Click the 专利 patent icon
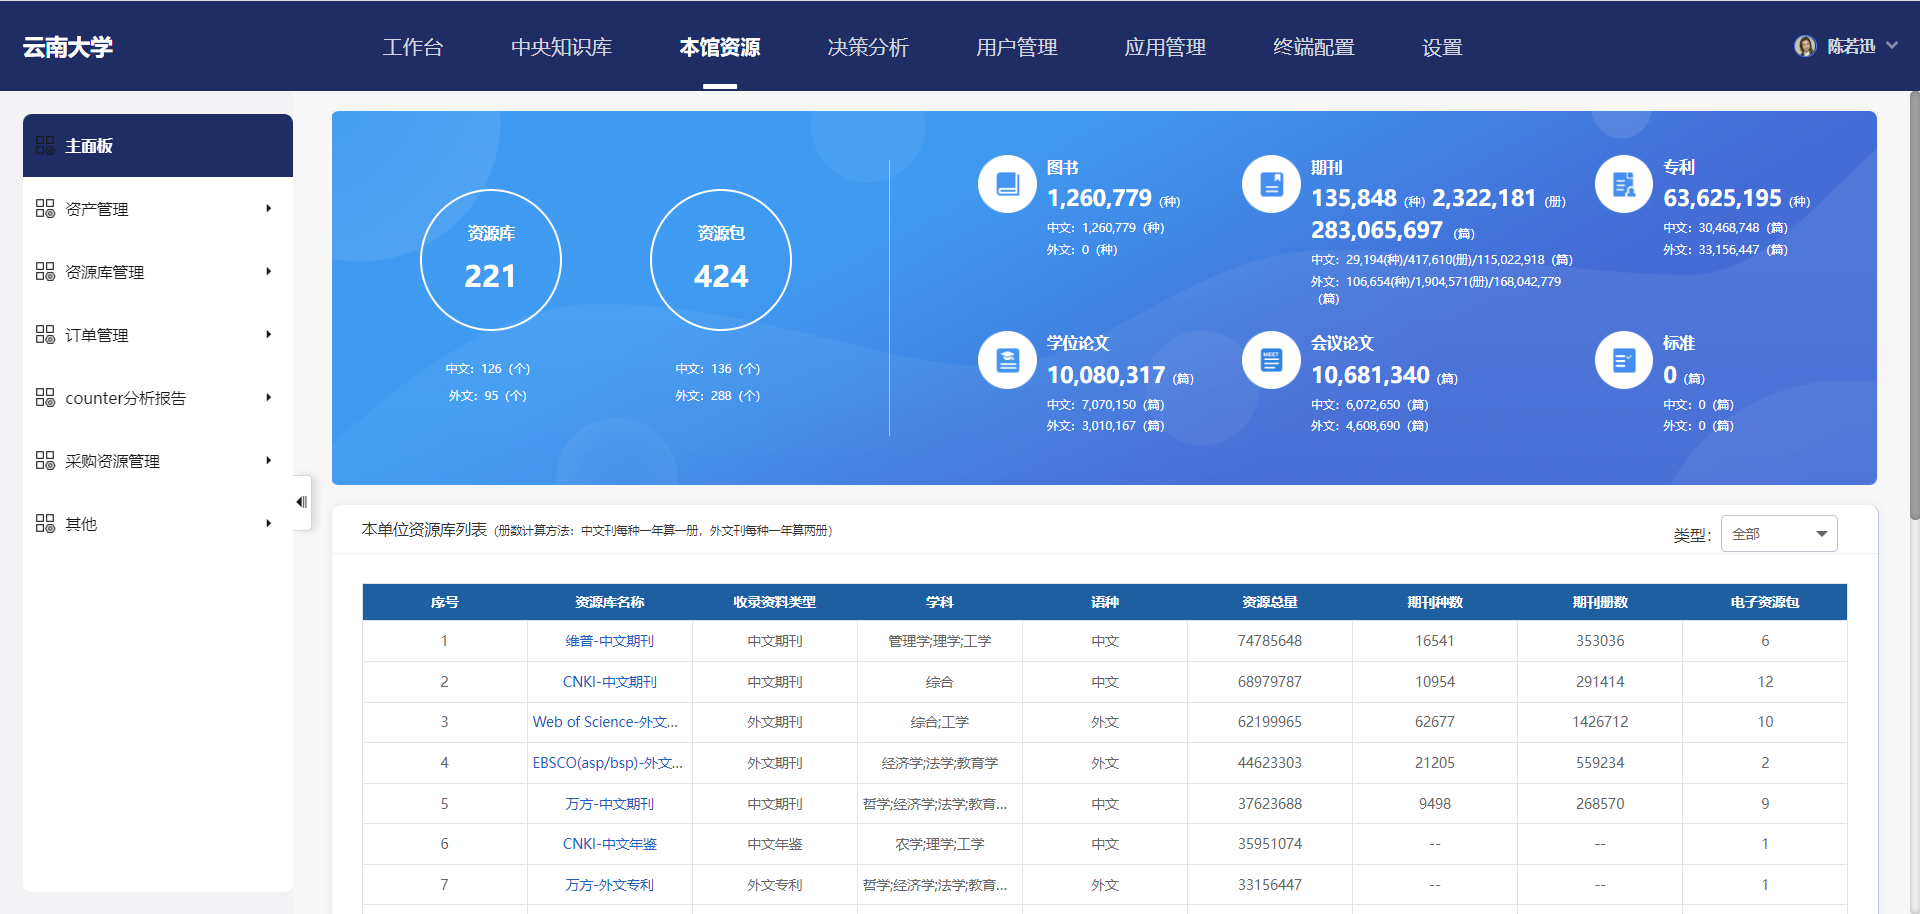 tap(1623, 184)
